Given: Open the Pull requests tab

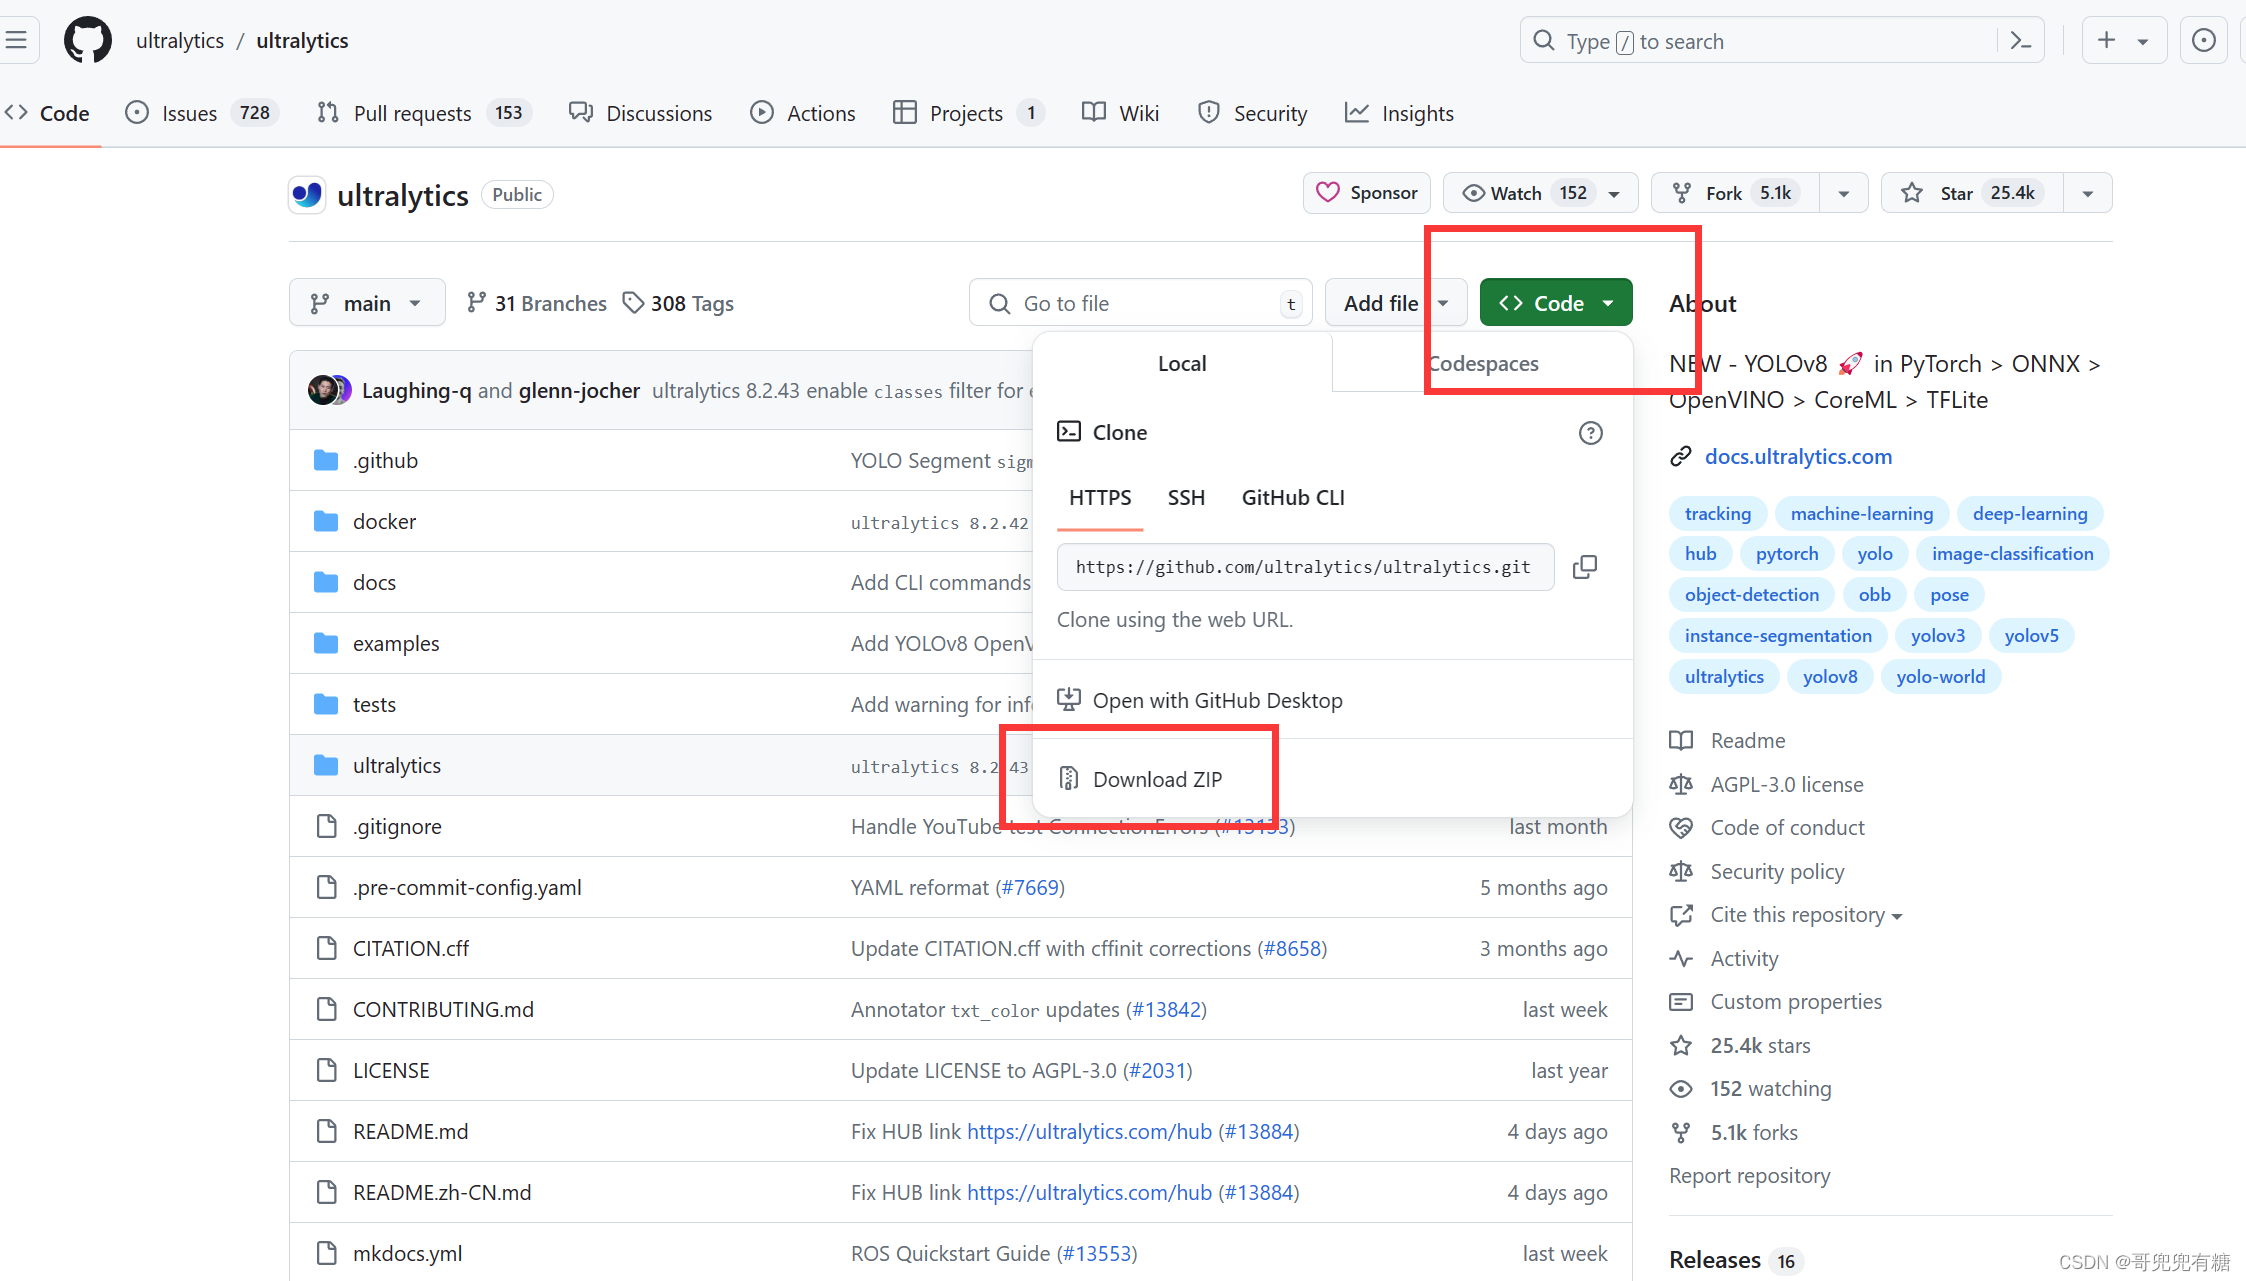Looking at the screenshot, I should coord(411,113).
